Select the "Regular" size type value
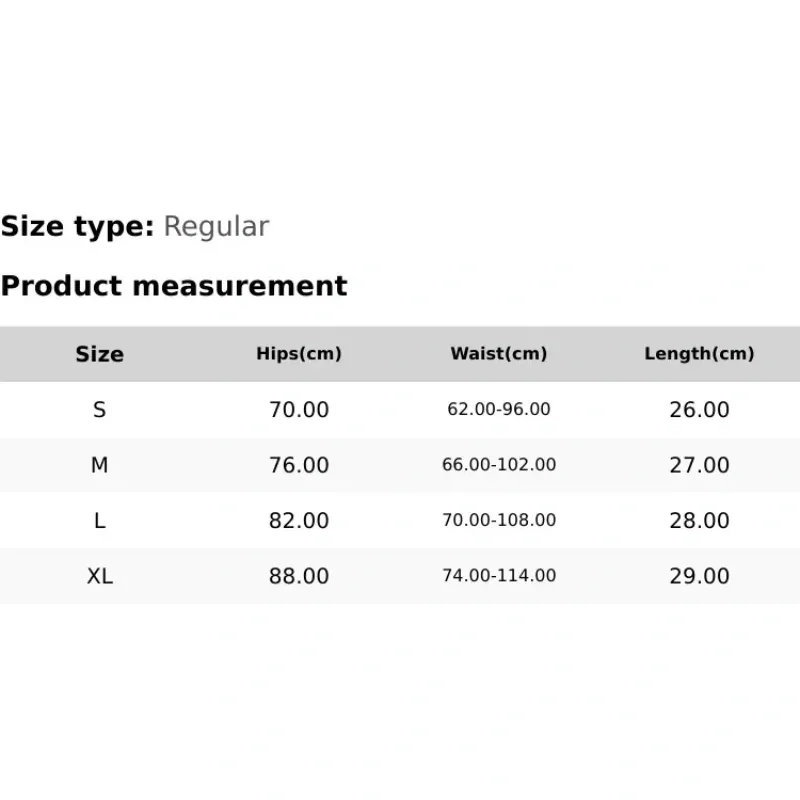The height and width of the screenshot is (800, 800). click(x=216, y=227)
